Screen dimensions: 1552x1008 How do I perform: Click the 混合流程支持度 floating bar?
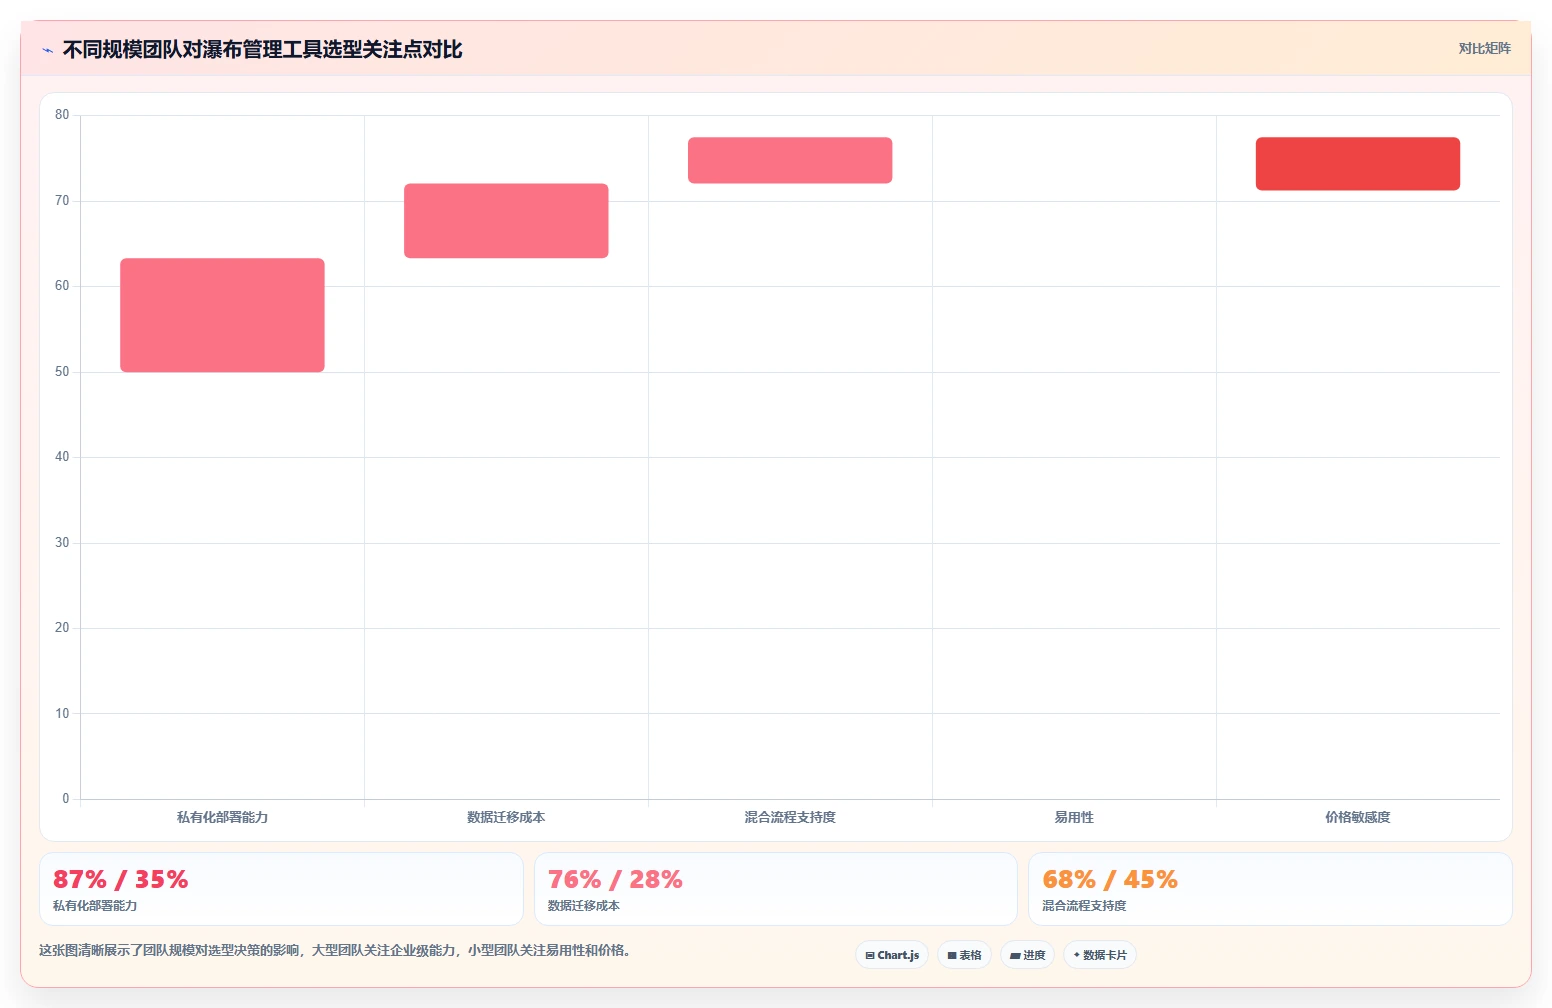click(790, 160)
